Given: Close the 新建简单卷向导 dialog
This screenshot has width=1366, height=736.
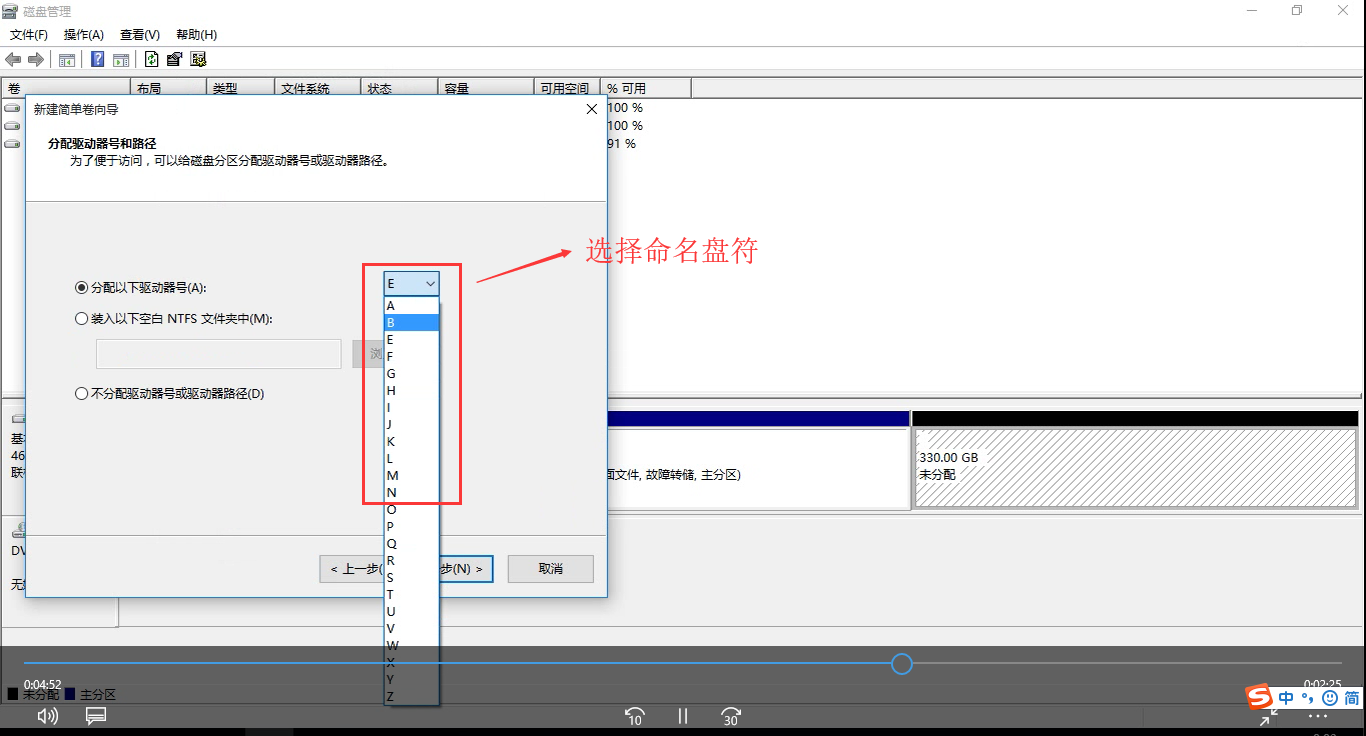Looking at the screenshot, I should click(591, 109).
